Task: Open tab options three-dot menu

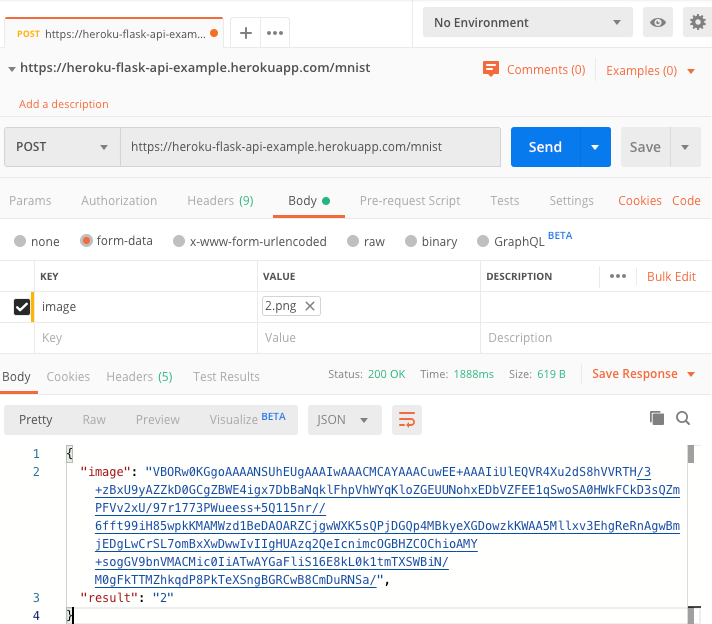Action: coord(275,33)
